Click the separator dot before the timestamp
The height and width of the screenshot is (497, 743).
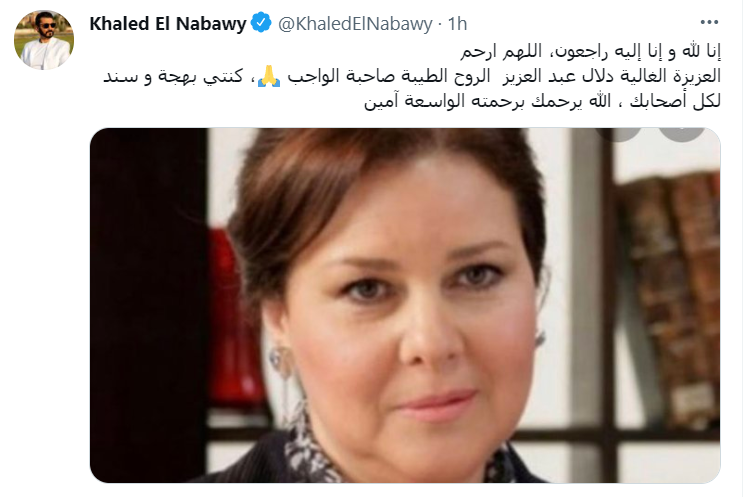tap(440, 24)
